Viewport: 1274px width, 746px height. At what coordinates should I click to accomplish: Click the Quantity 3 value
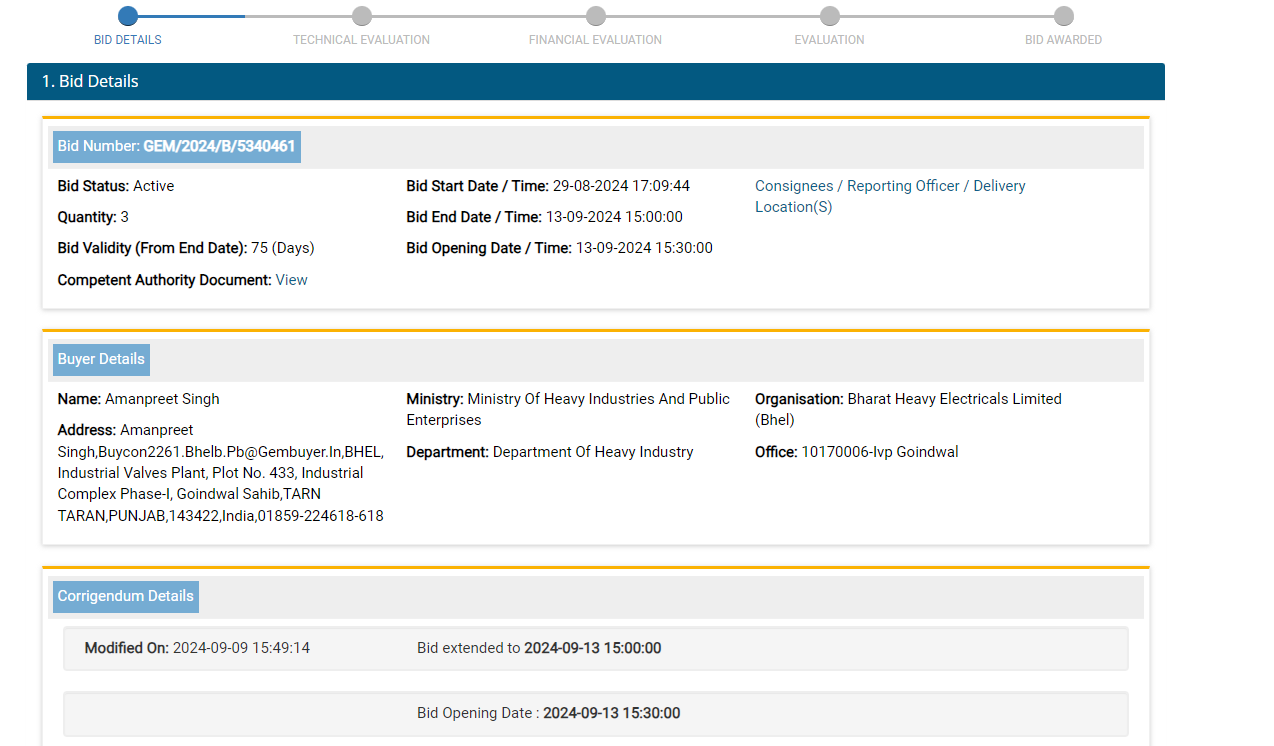click(x=93, y=217)
